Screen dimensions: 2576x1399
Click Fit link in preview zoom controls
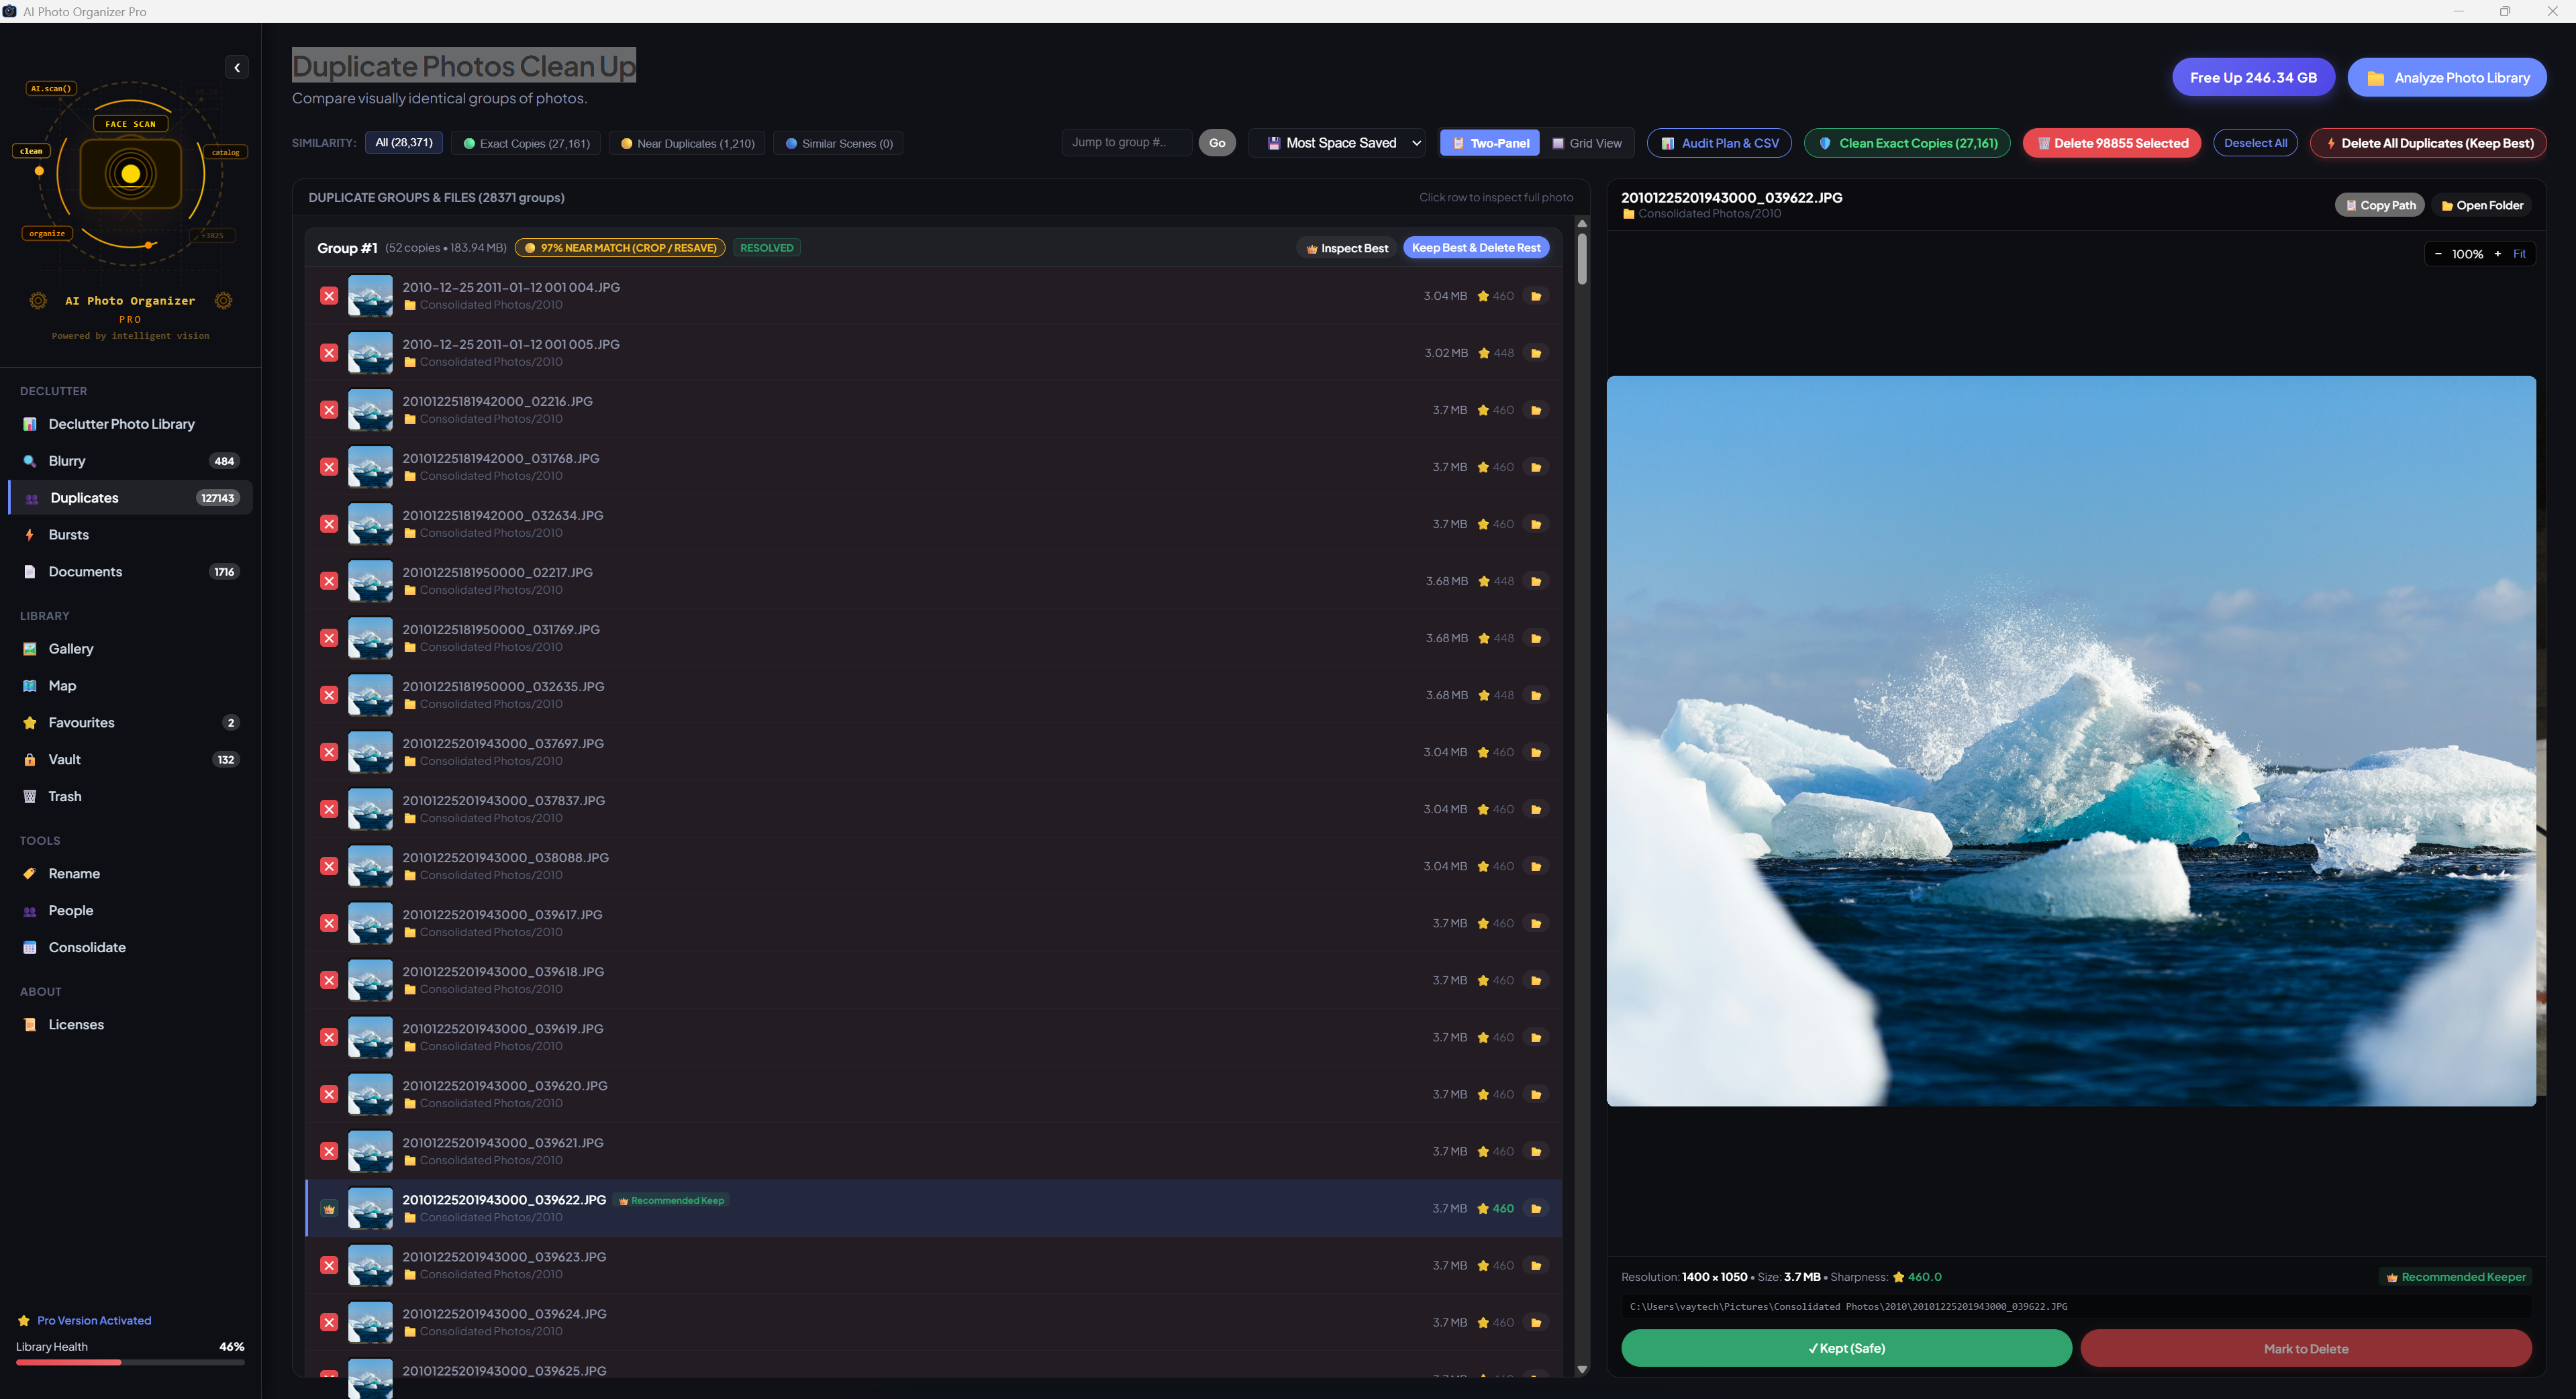(2519, 254)
